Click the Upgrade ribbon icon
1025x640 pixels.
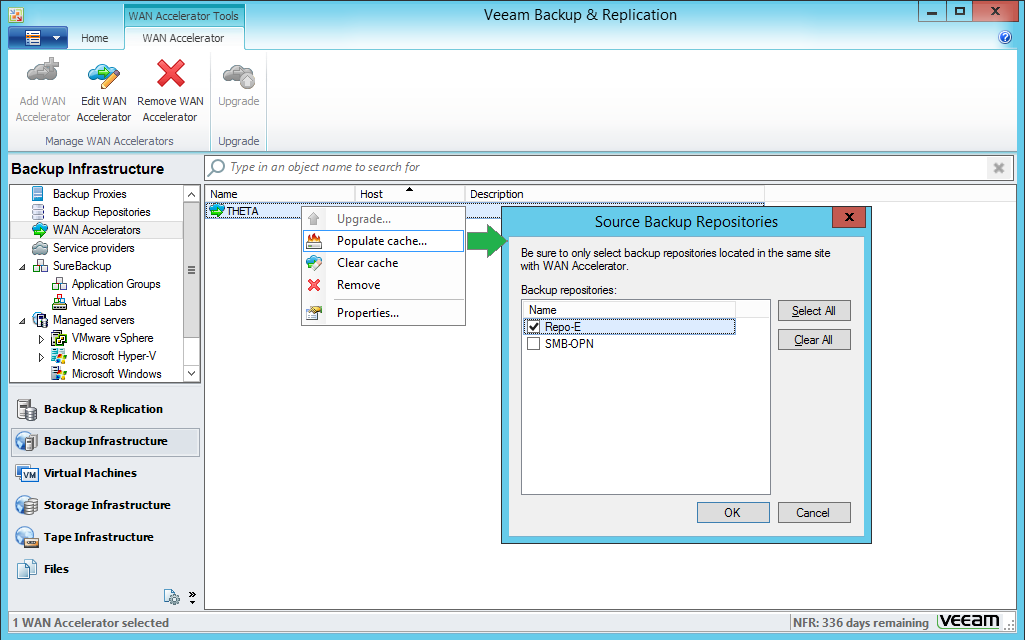[239, 76]
